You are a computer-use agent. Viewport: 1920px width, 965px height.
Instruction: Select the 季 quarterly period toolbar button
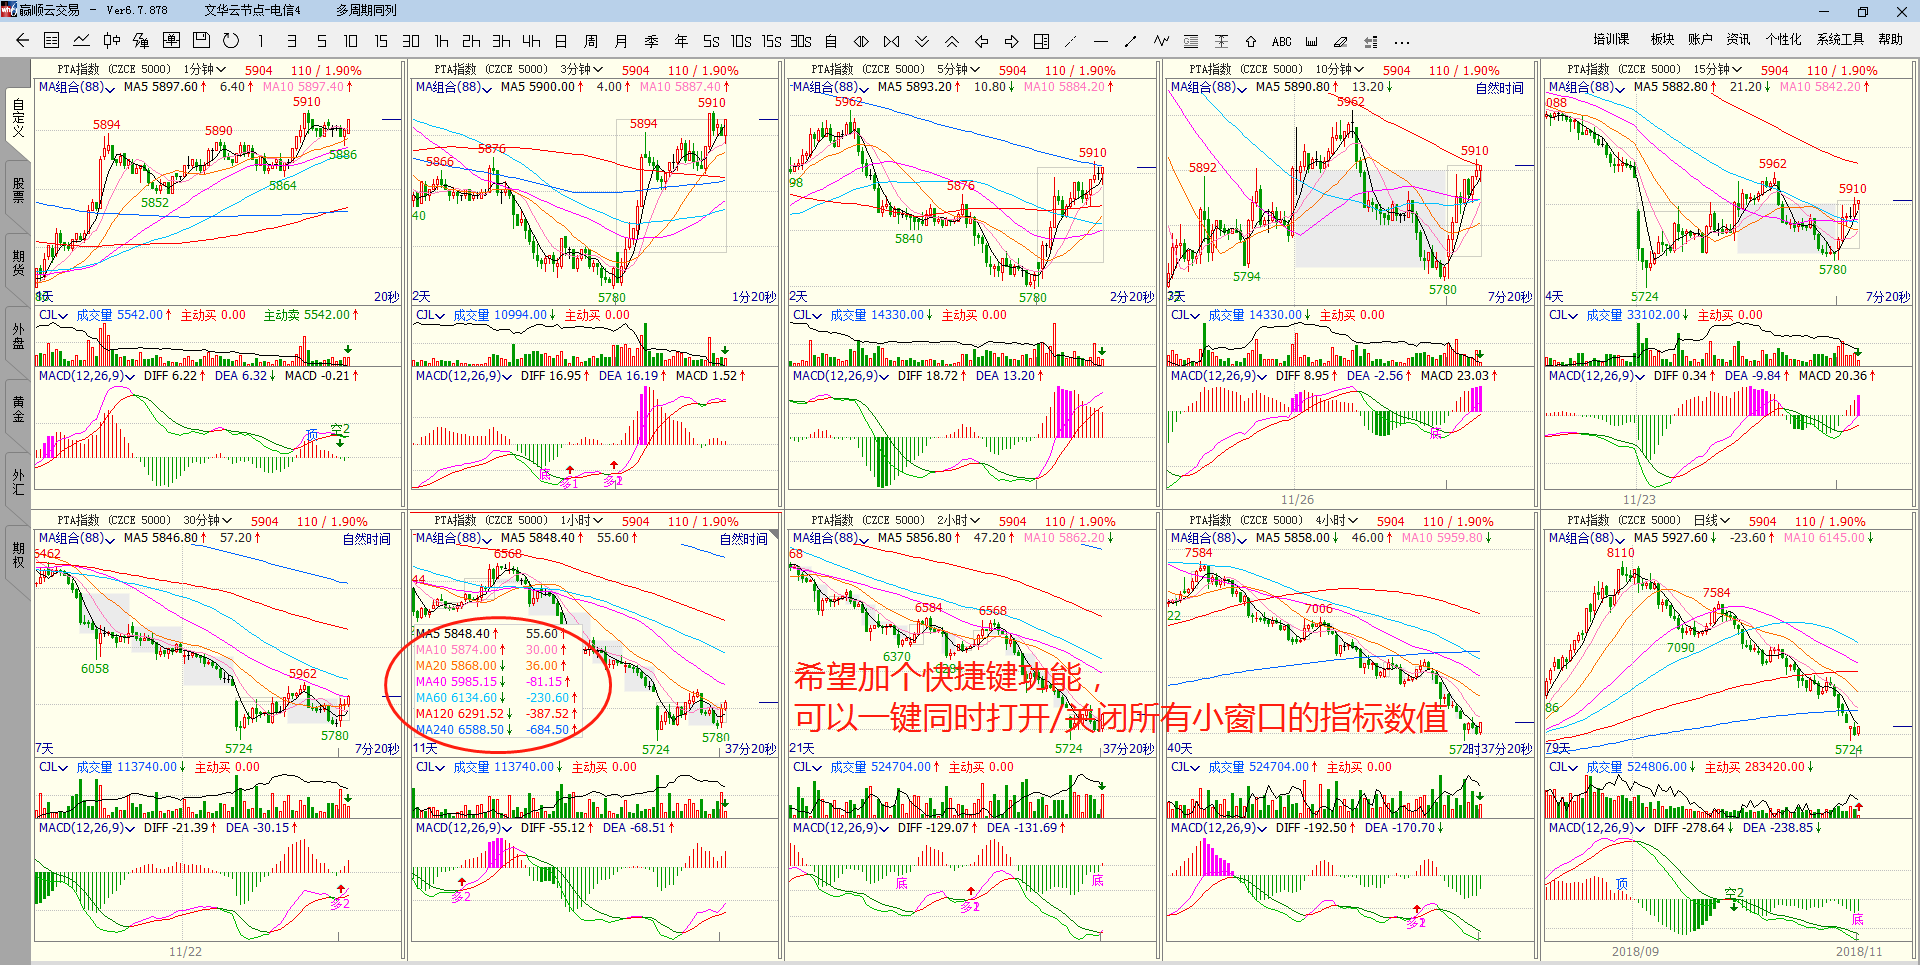tap(651, 41)
